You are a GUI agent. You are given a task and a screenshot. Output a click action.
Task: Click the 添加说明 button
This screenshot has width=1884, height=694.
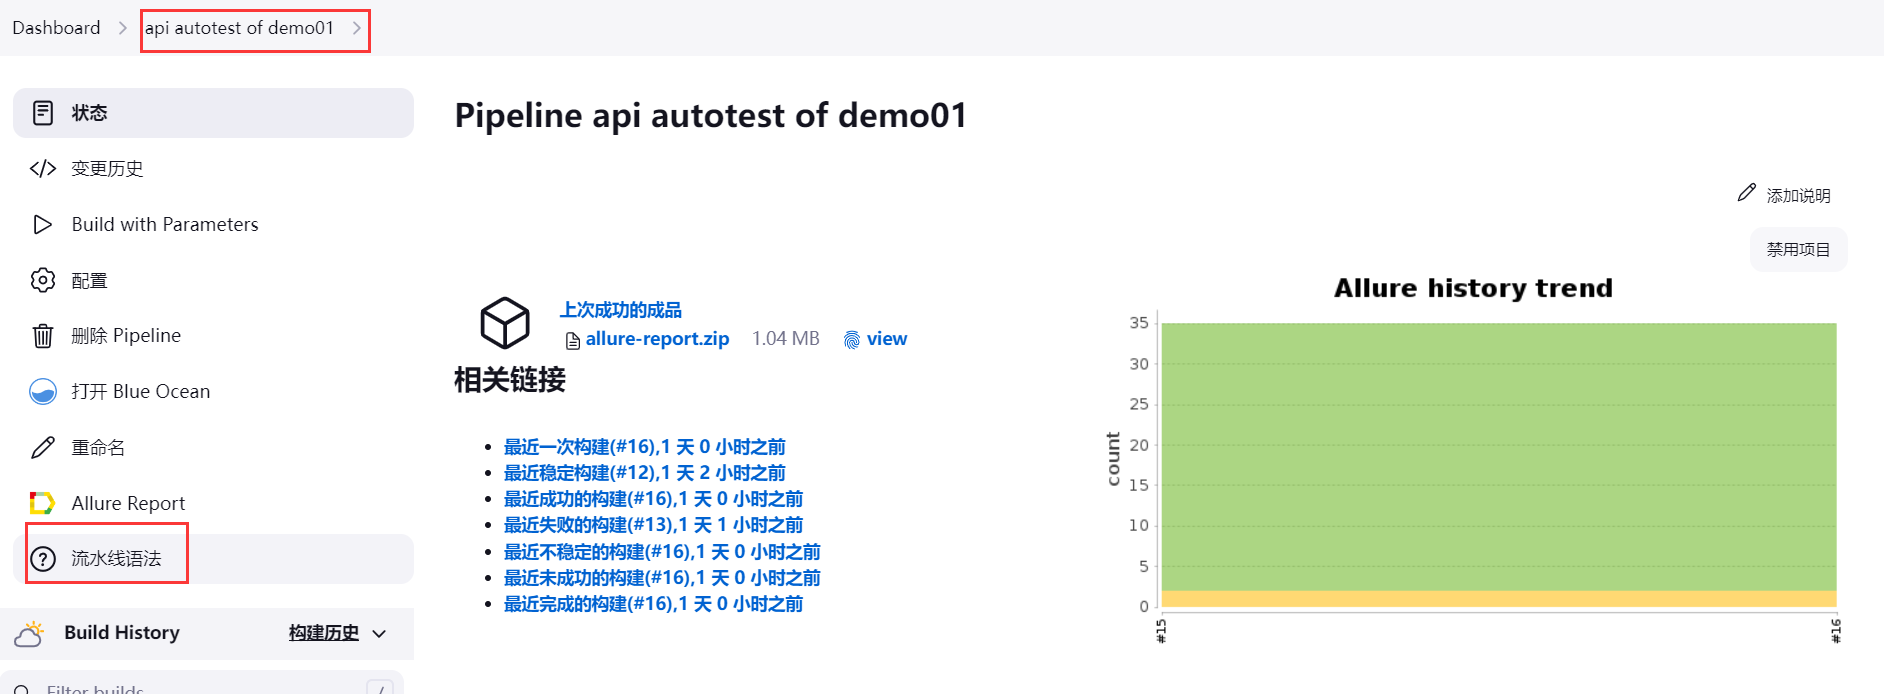1784,194
